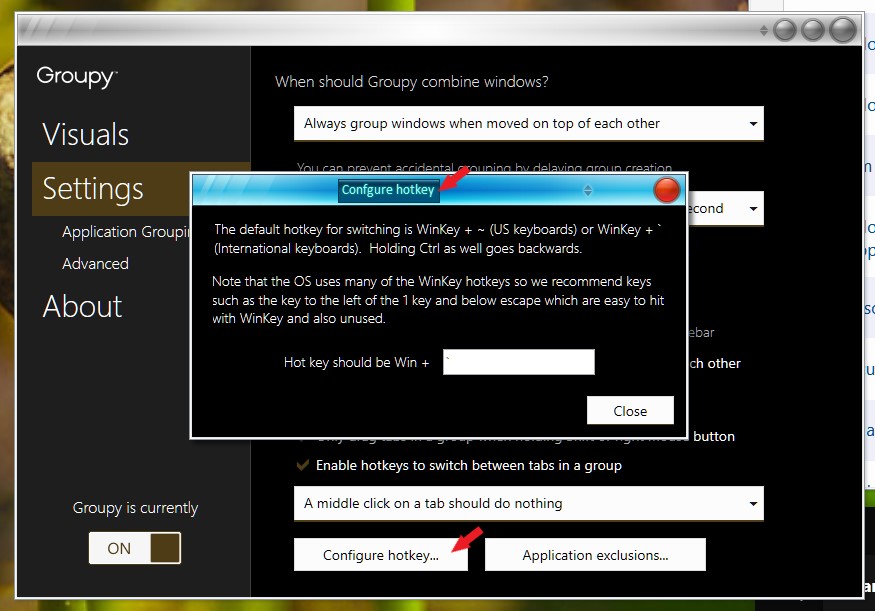Image resolution: width=875 pixels, height=611 pixels.
Task: Click the rightmost gray orb in Groupy title bar
Action: click(843, 30)
